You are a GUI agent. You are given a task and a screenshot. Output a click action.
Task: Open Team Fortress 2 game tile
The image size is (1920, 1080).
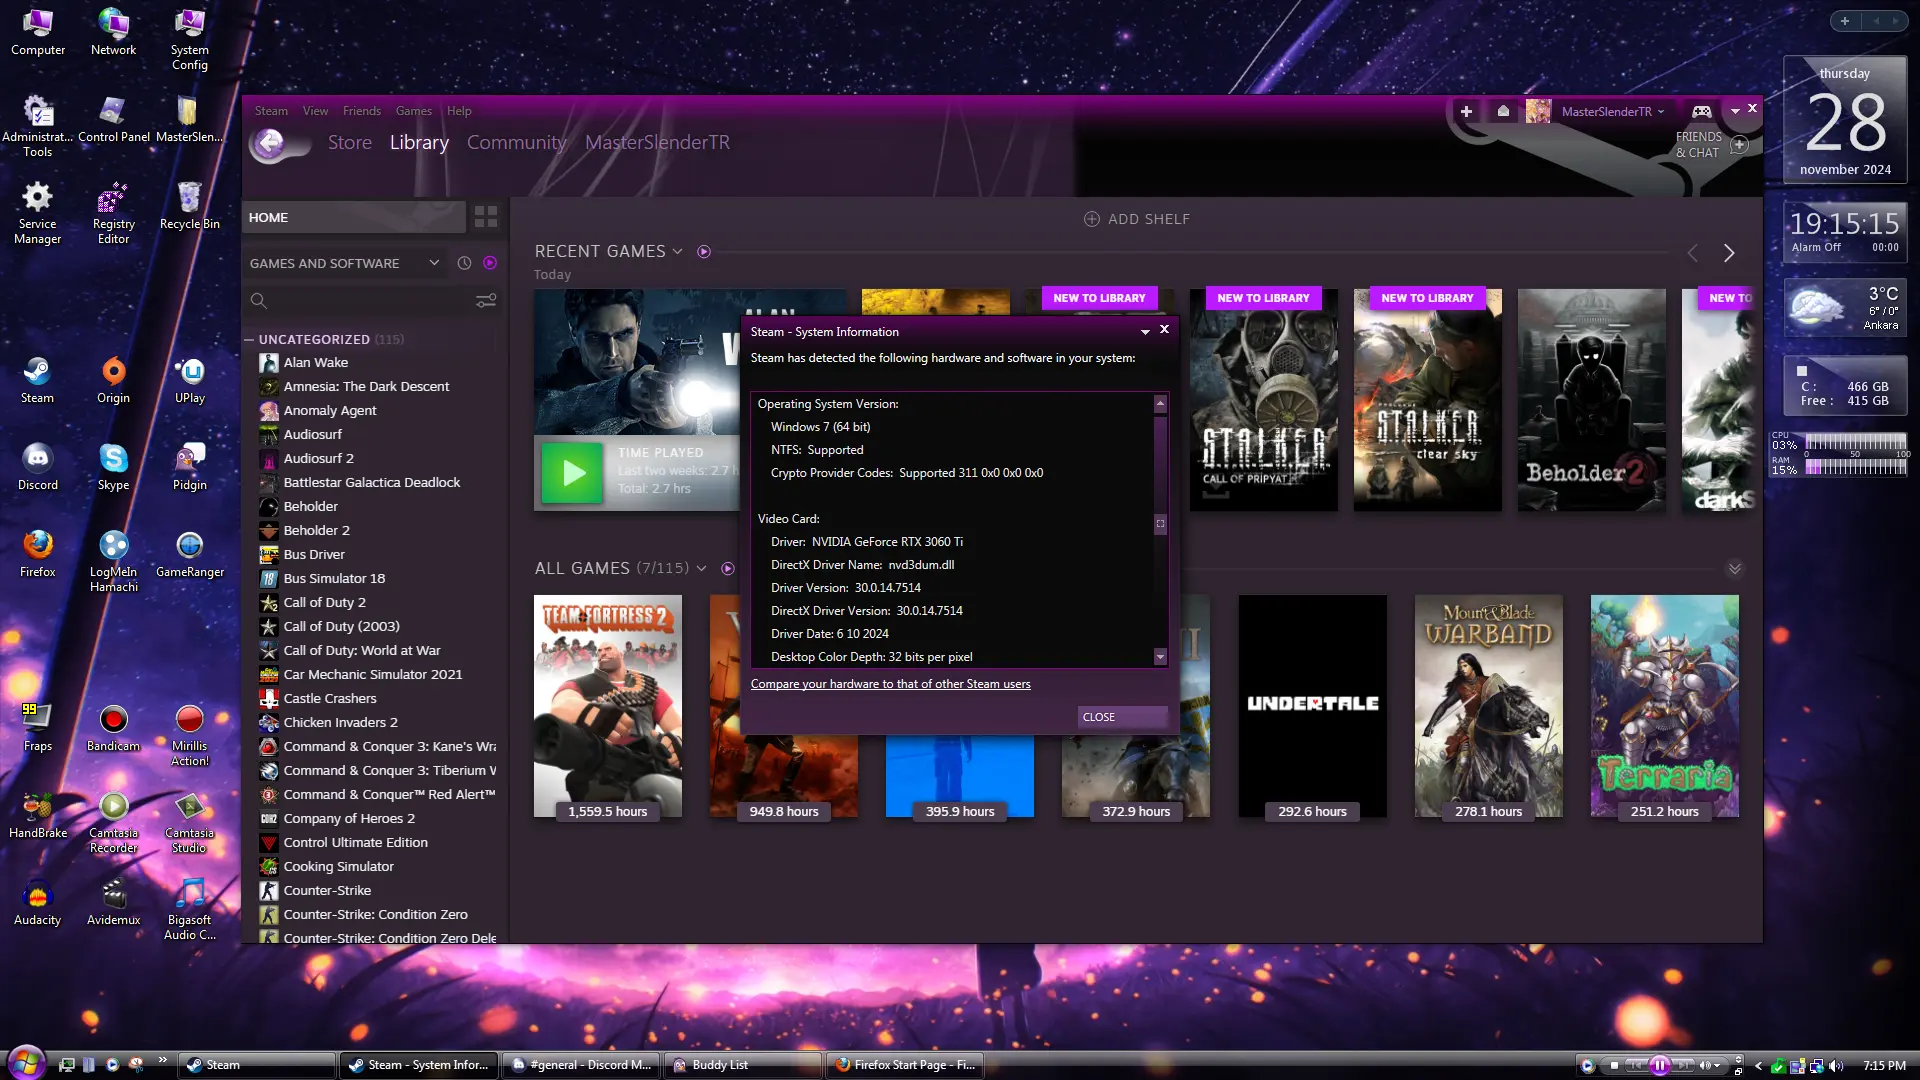[608, 706]
